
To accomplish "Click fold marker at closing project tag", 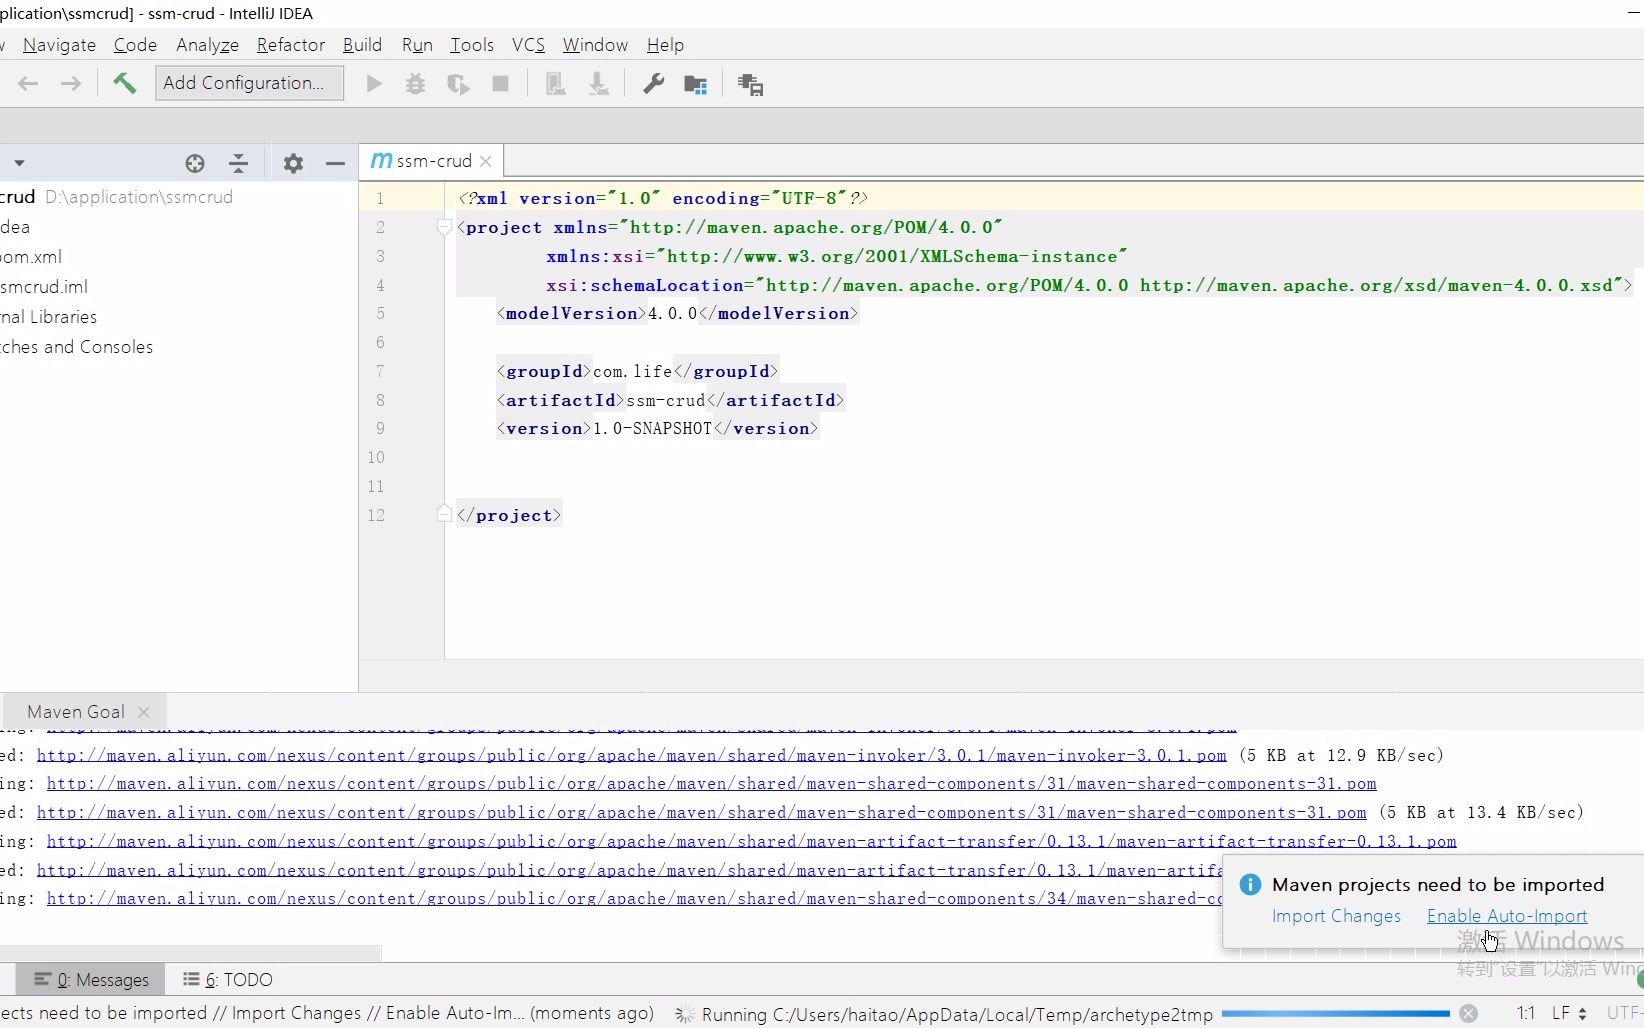I will click(x=444, y=514).
